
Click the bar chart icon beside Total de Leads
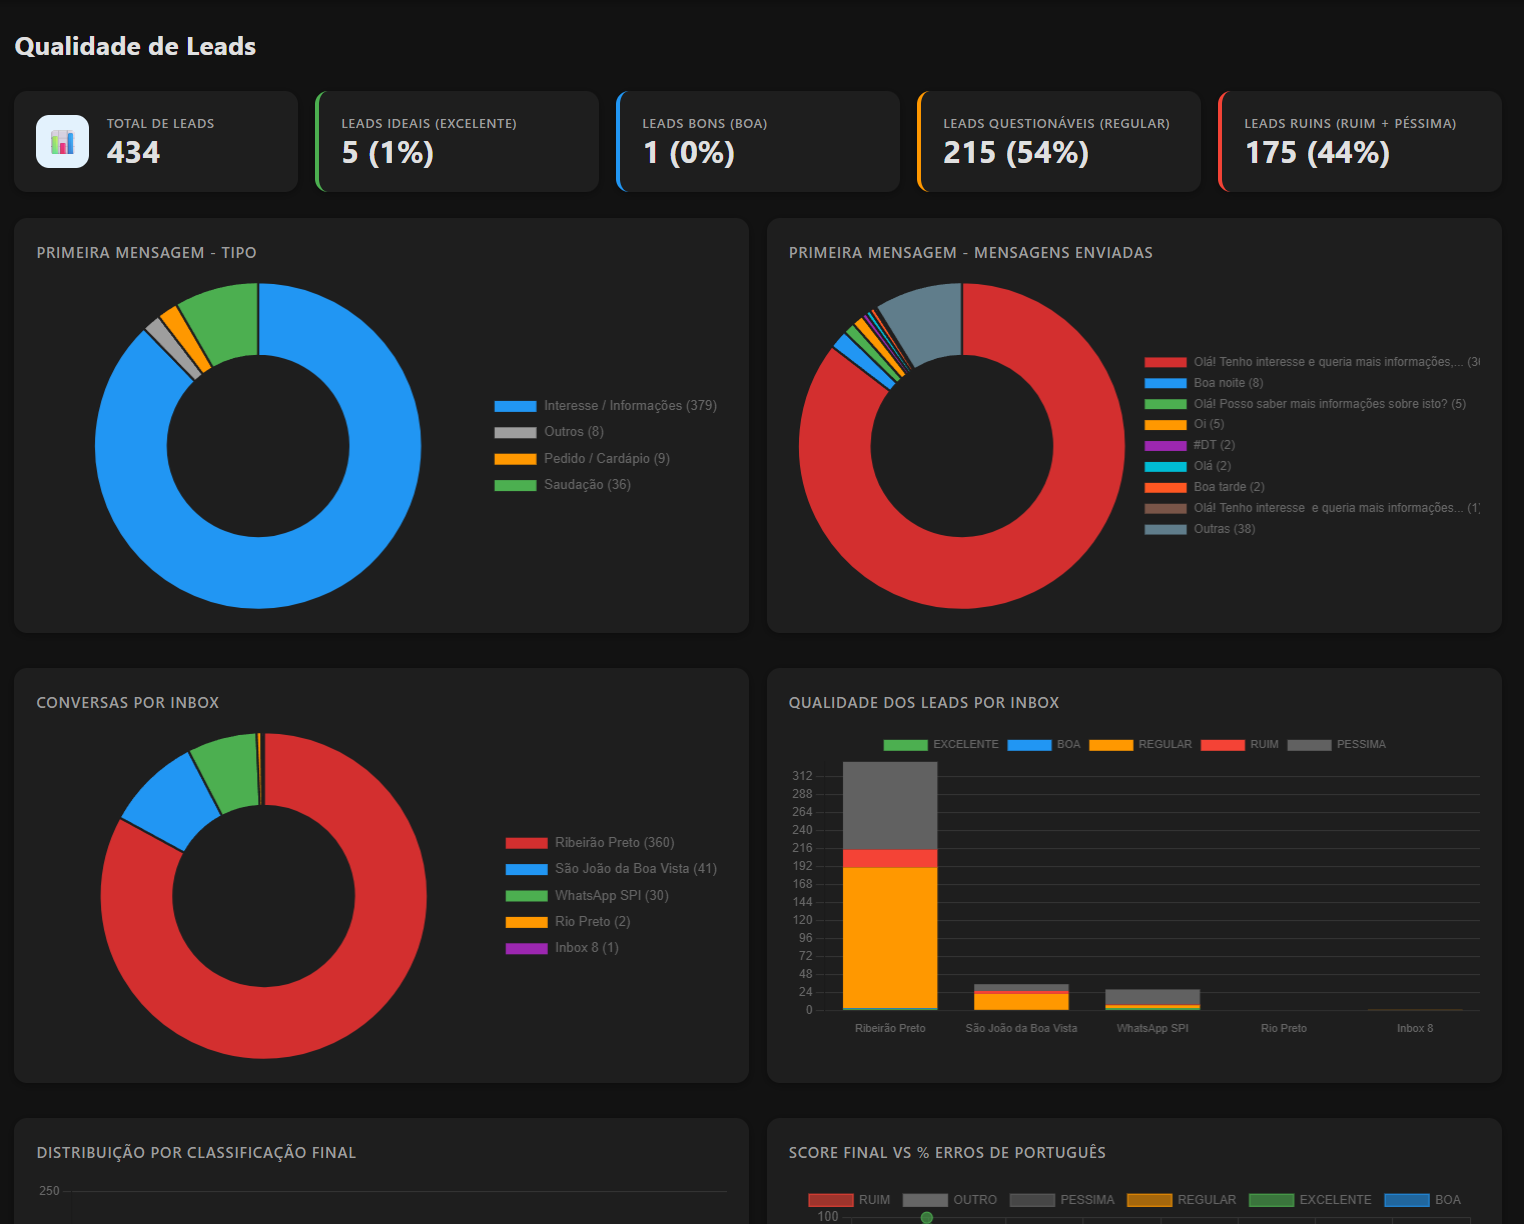(x=62, y=141)
